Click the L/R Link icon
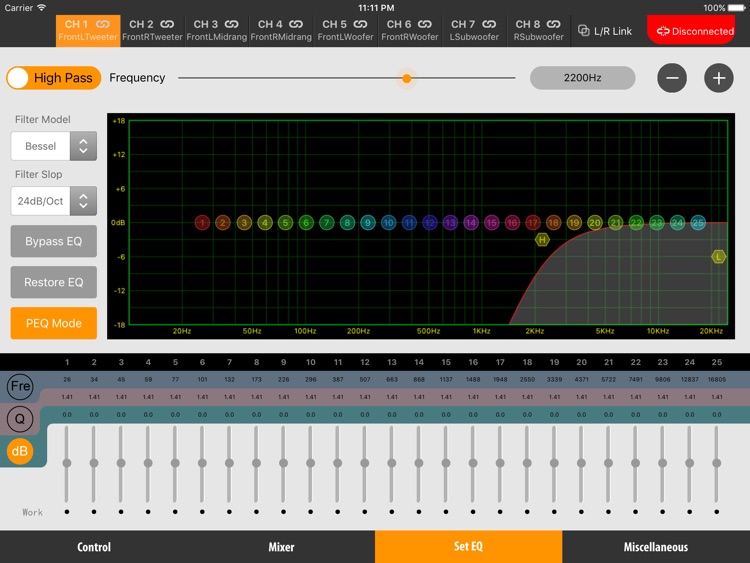Screen dimensions: 750x563 584,31
